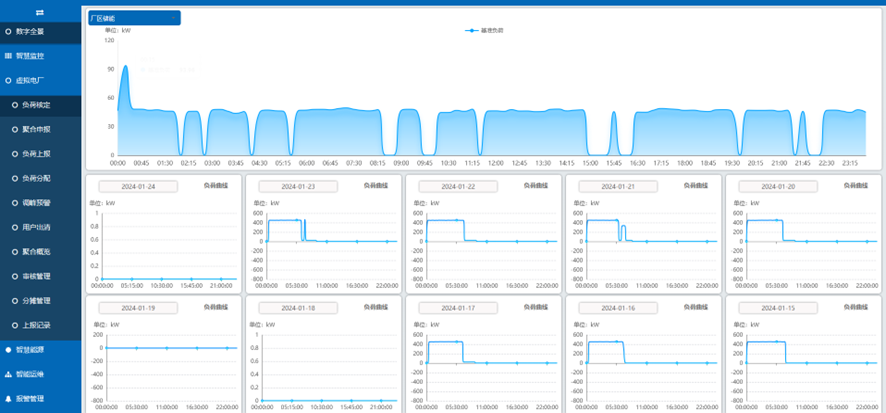
Task: Open the 2024-01-16 date picker
Action: click(x=618, y=308)
